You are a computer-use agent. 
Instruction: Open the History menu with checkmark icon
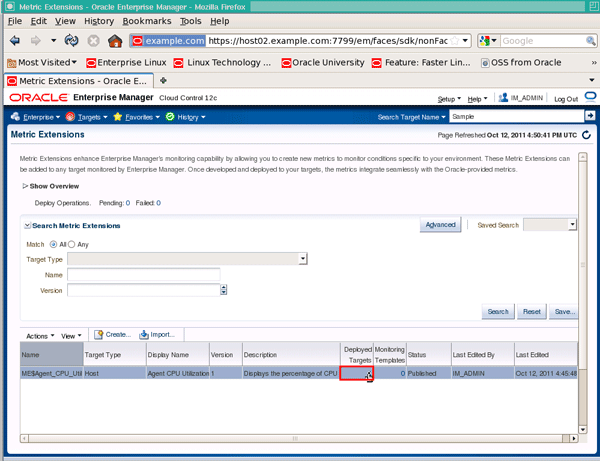click(185, 117)
